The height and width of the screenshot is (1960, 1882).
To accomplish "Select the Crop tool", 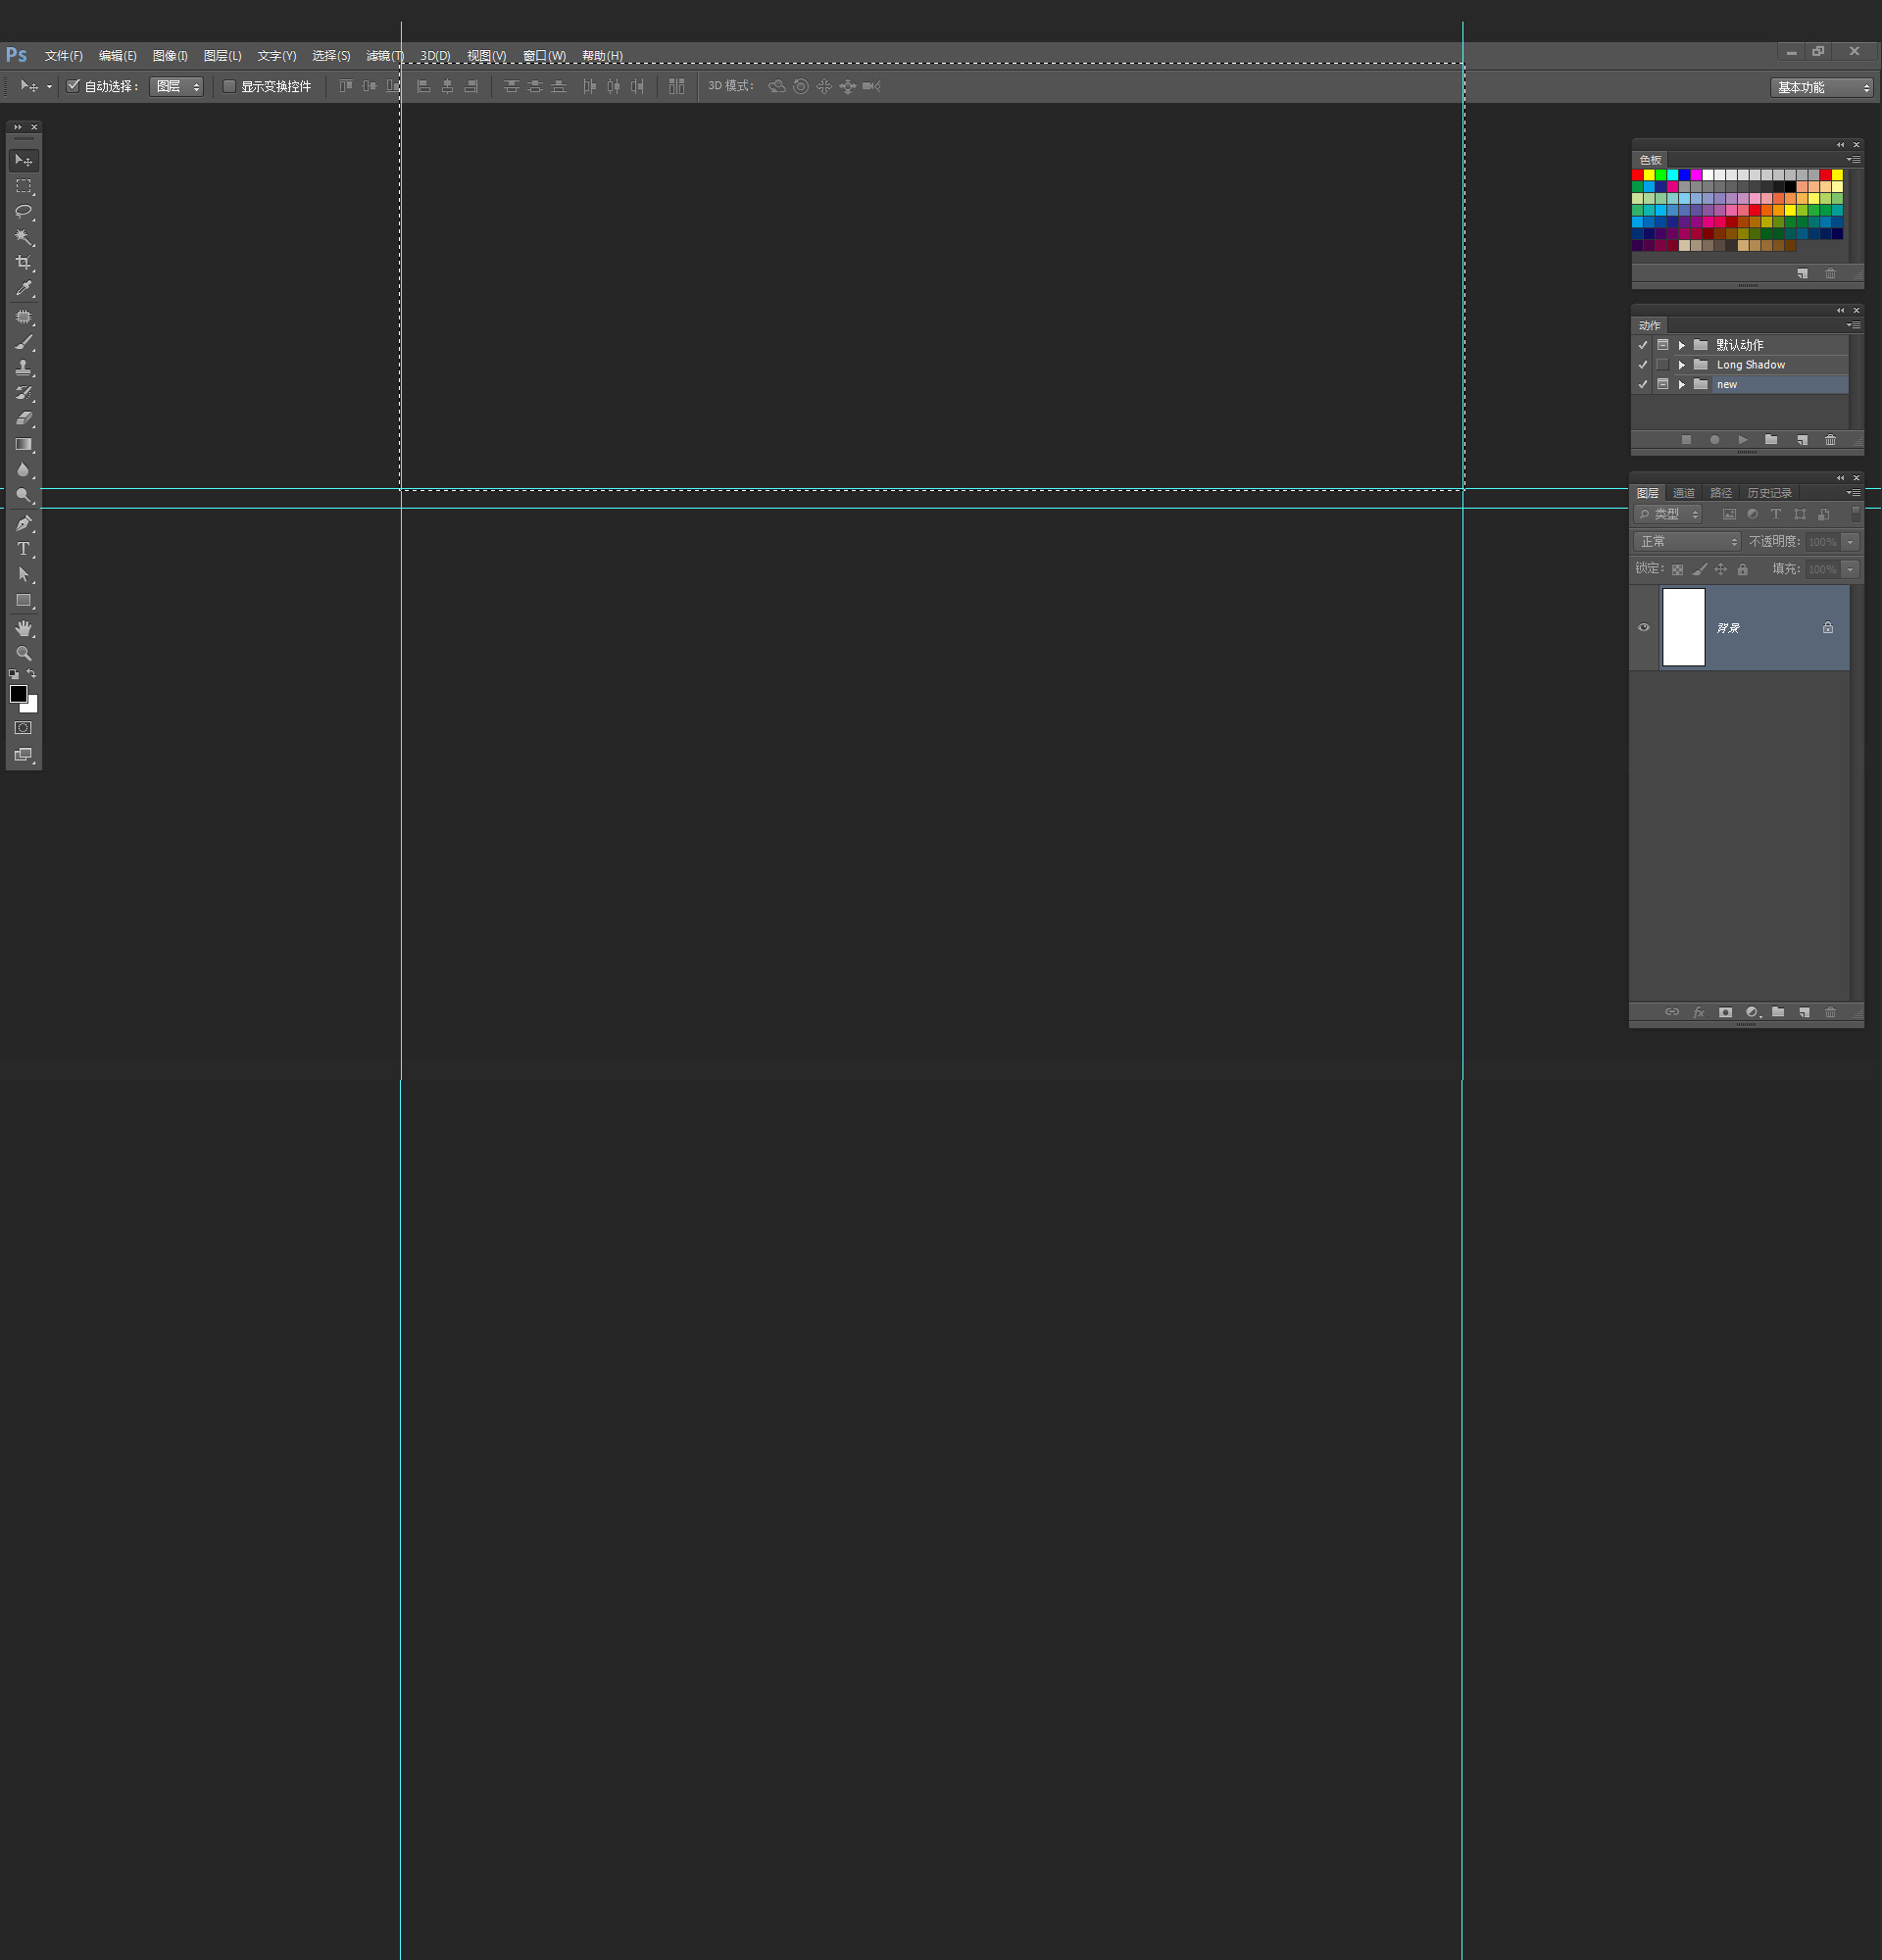I will click(23, 263).
